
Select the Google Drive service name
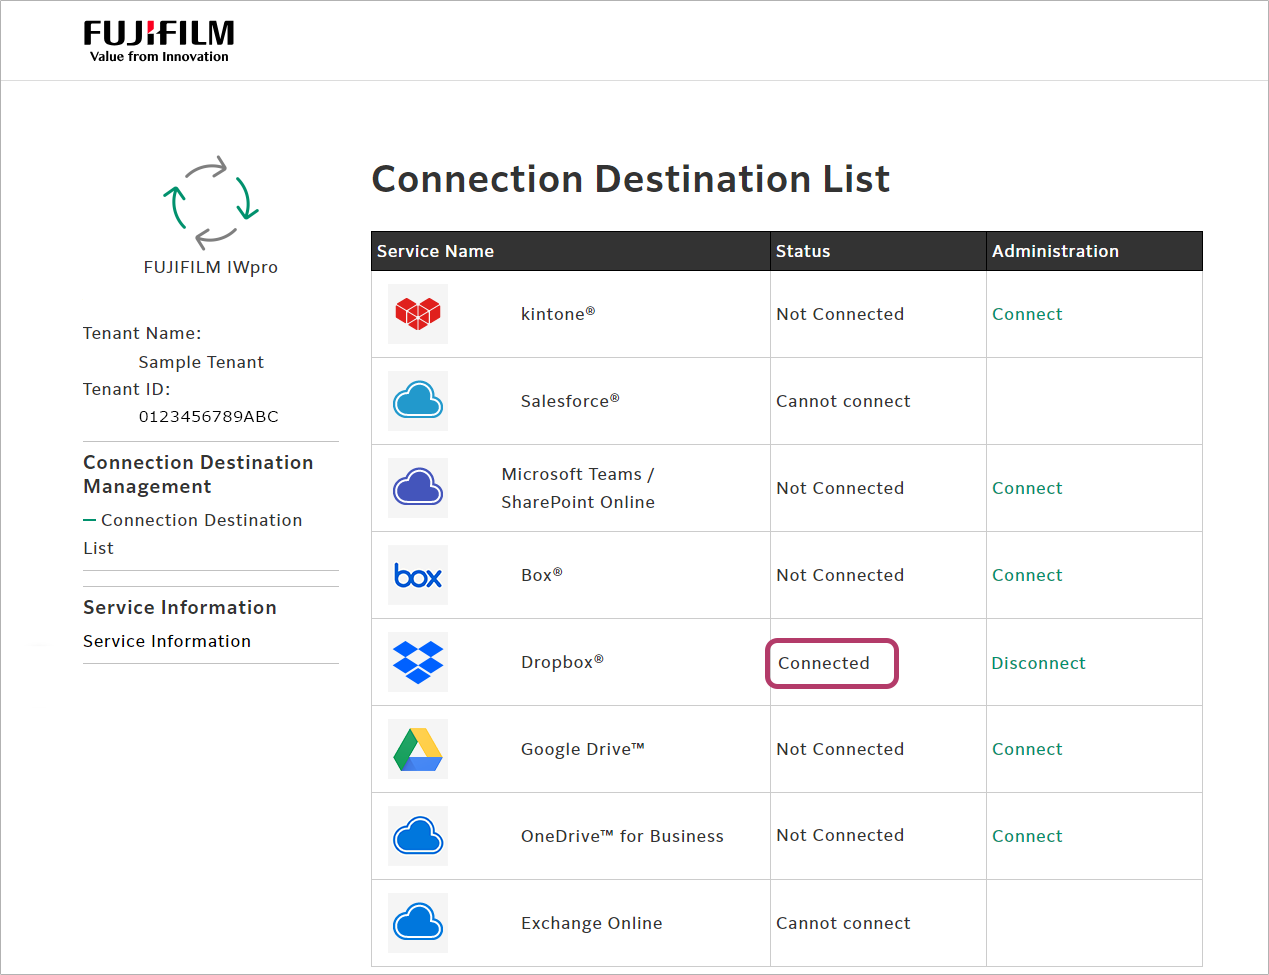pyautogui.click(x=583, y=749)
